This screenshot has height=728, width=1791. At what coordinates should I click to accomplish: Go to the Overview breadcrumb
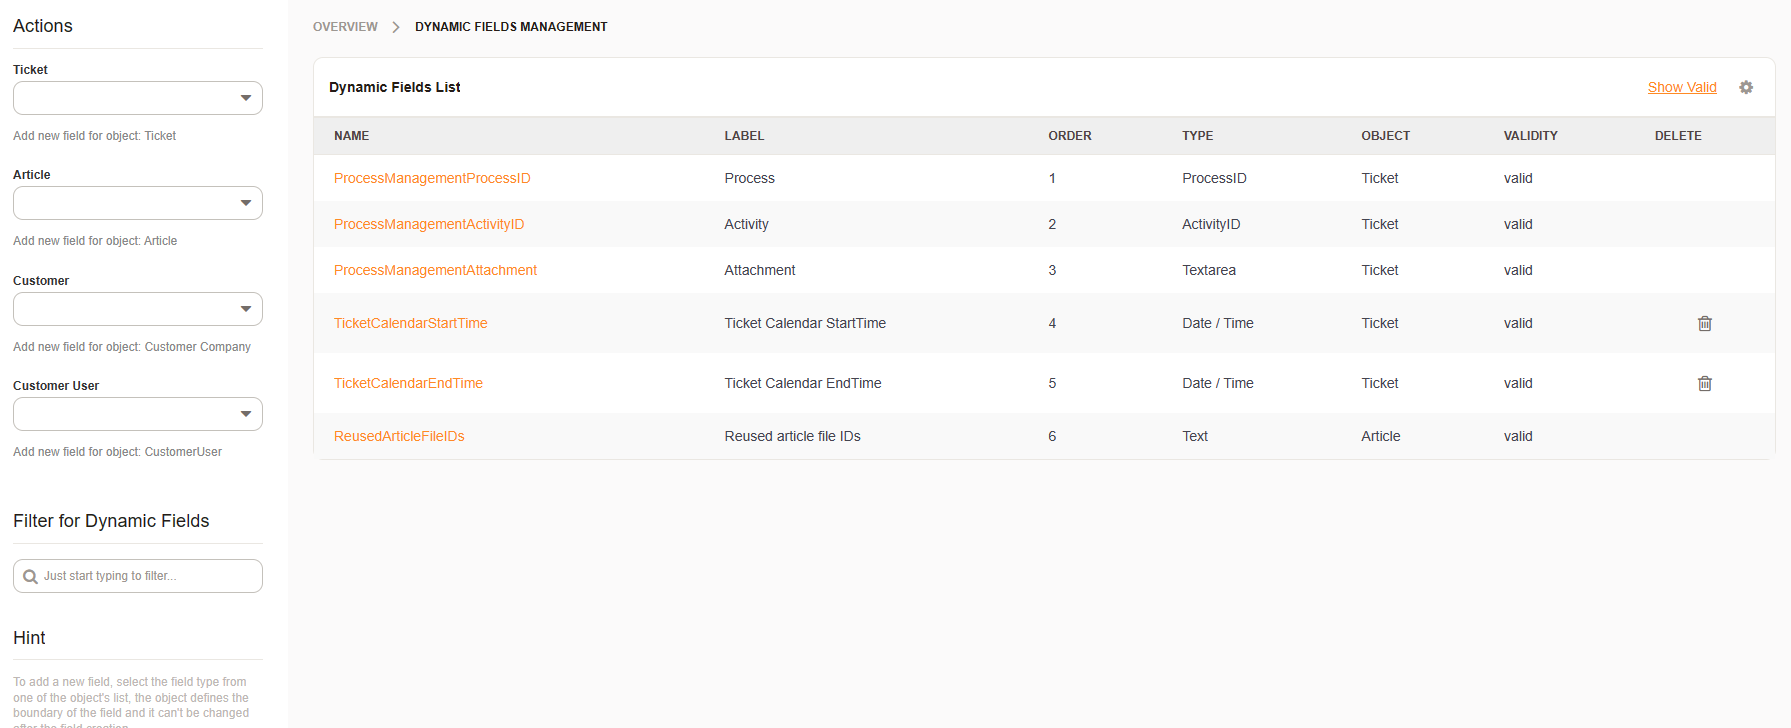[x=345, y=27]
